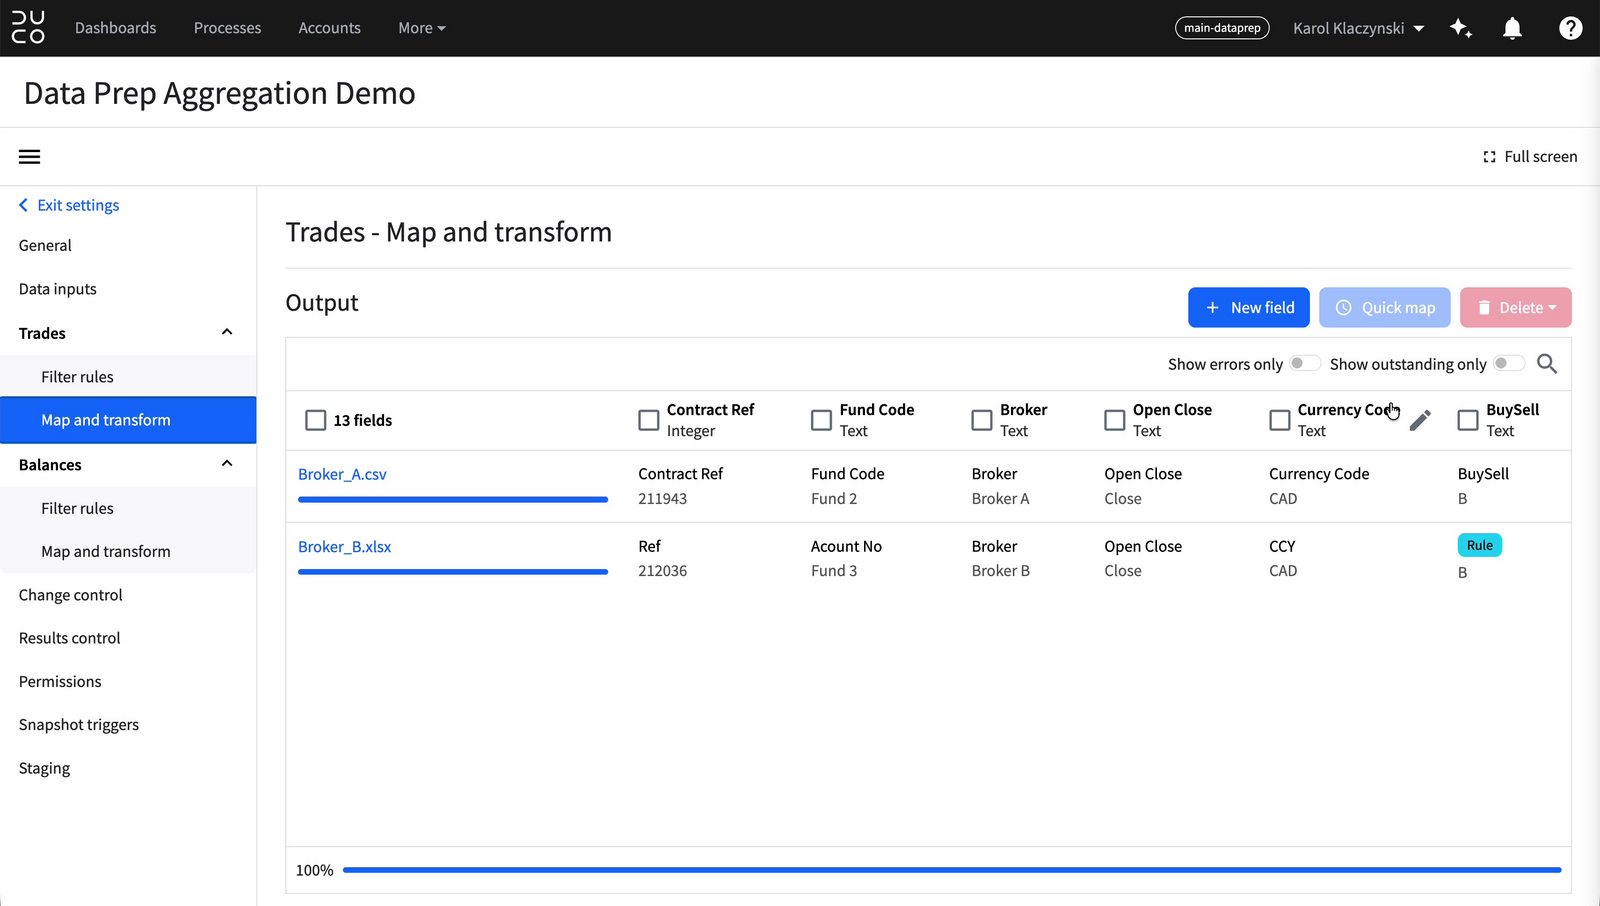
Task: Click the 'Fund 3' sample value
Action: tap(834, 571)
